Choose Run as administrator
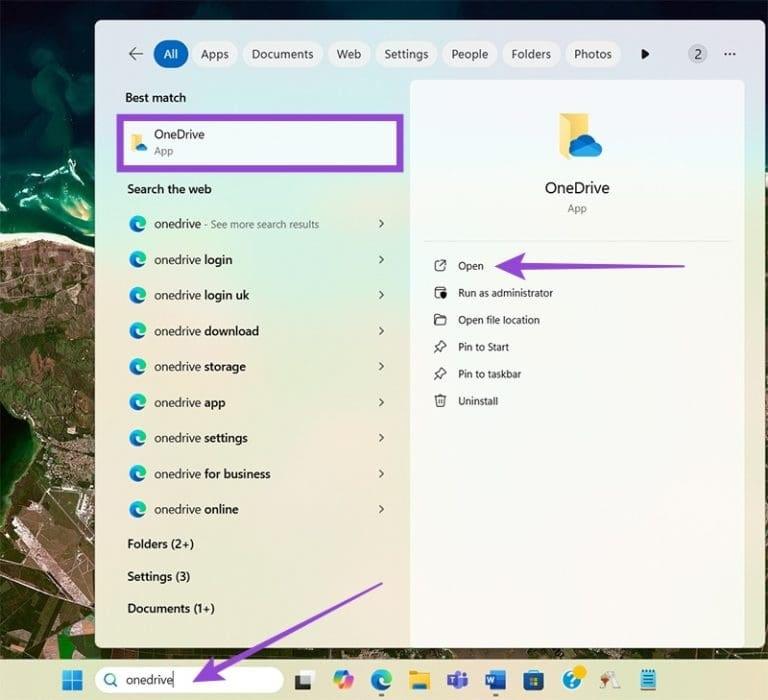The width and height of the screenshot is (768, 700). pos(505,293)
